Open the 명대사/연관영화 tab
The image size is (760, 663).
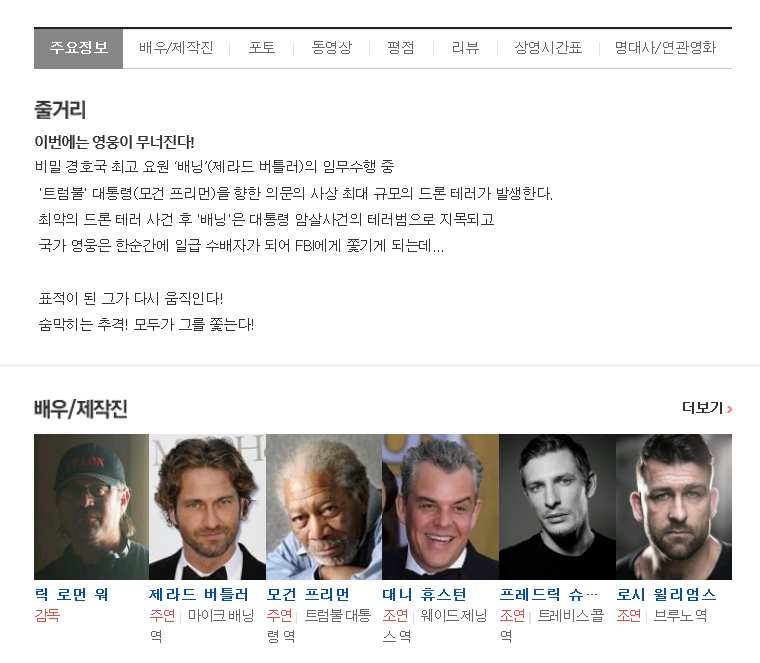coord(665,48)
